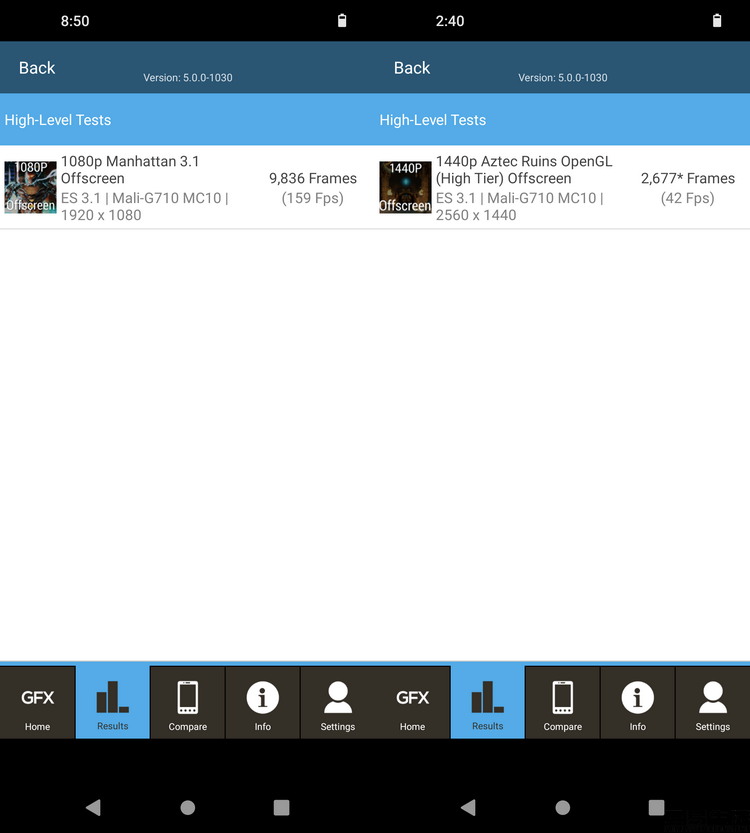The width and height of the screenshot is (750, 833).
Task: Open Settings on the Aztec Ruins screen
Action: tap(713, 703)
